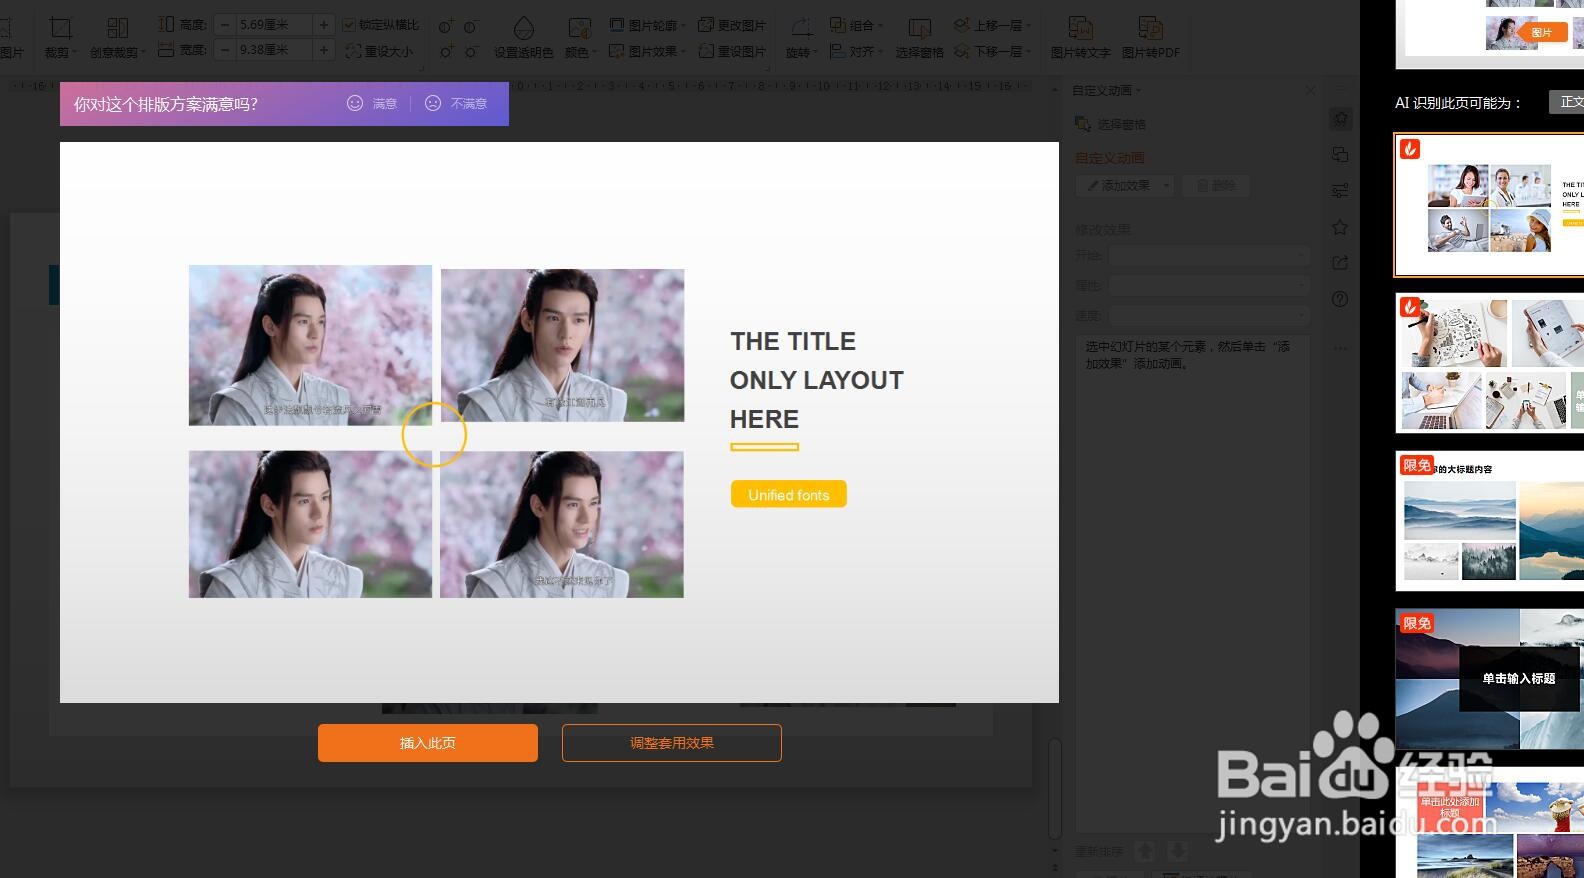Click Bring Forward (上移一层)
1584x878 pixels.
pos(992,25)
